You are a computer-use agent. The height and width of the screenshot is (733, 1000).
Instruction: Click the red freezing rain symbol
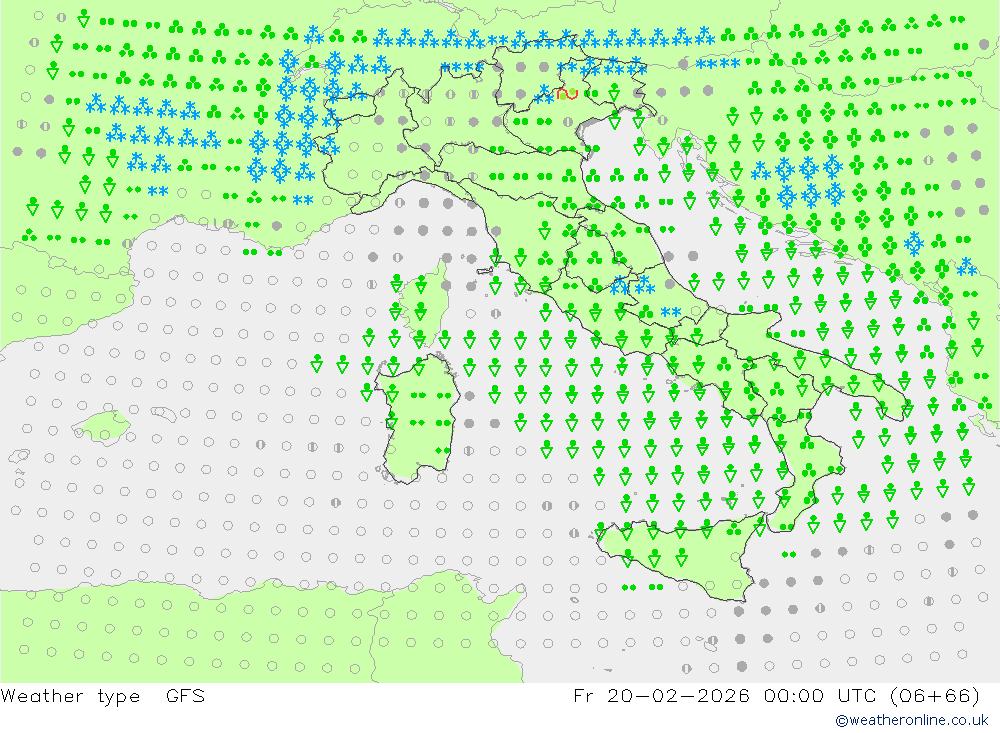566,94
